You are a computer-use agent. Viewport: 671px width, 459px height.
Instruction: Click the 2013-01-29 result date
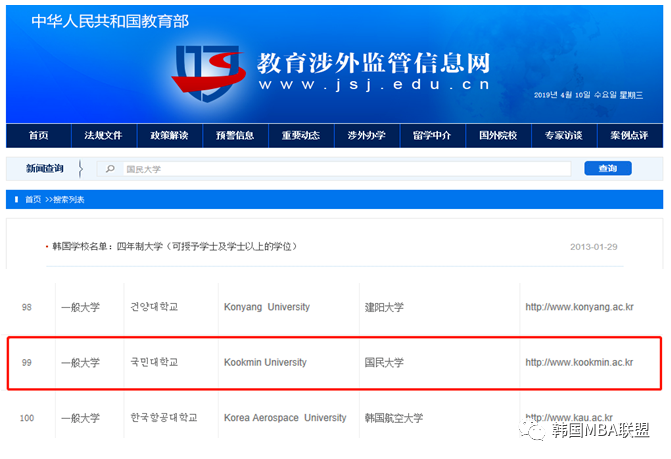pyautogui.click(x=594, y=247)
